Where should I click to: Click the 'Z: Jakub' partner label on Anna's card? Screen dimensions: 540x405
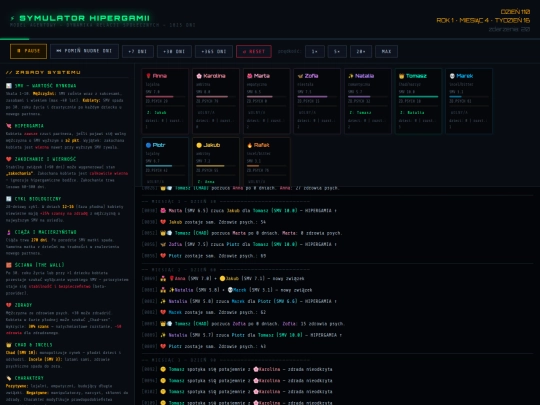[x=156, y=113]
